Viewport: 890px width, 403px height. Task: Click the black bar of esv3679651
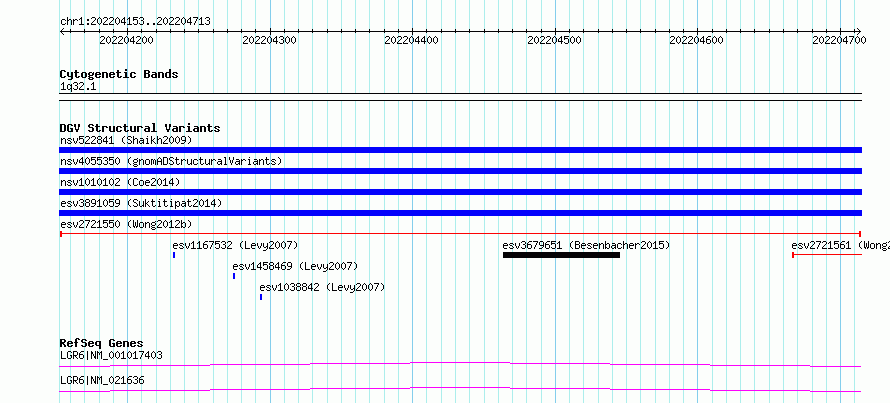(x=561, y=255)
